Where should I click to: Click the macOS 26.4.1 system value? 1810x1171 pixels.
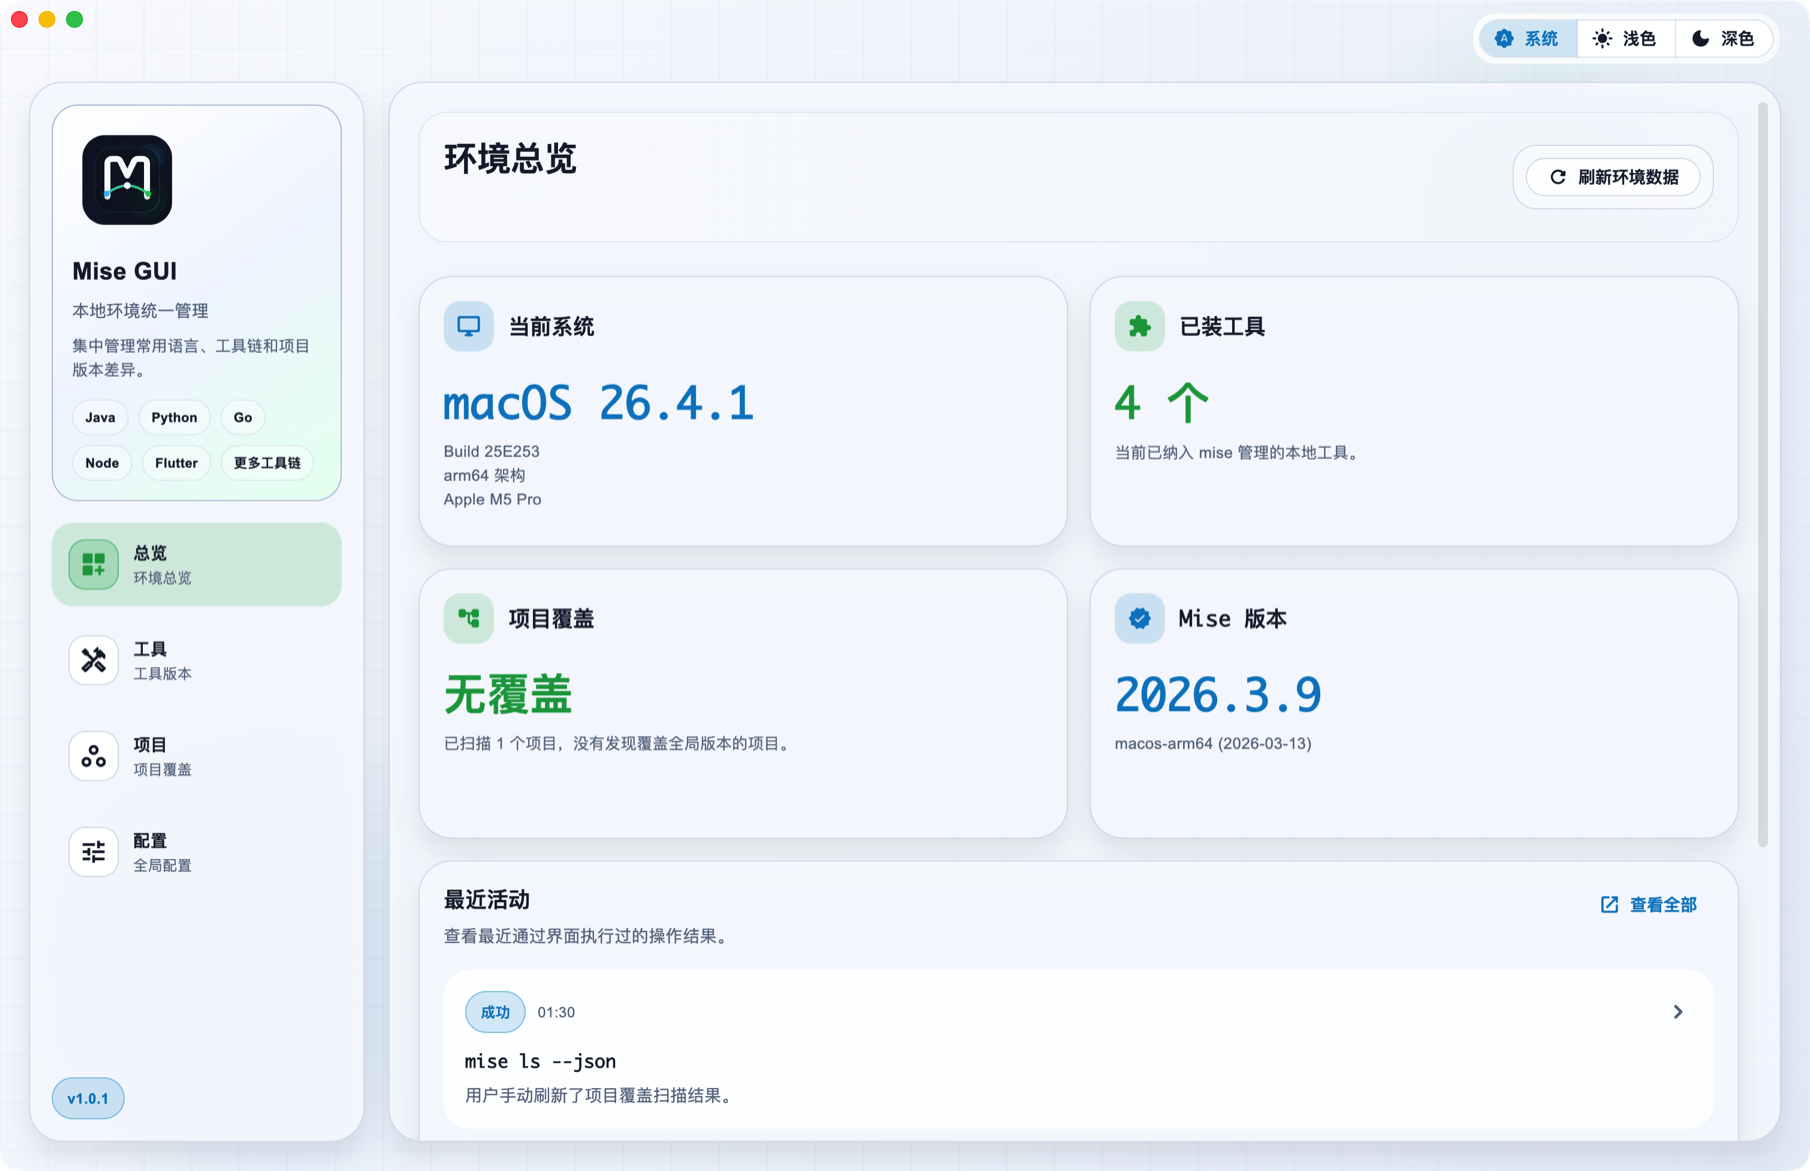pyautogui.click(x=598, y=403)
